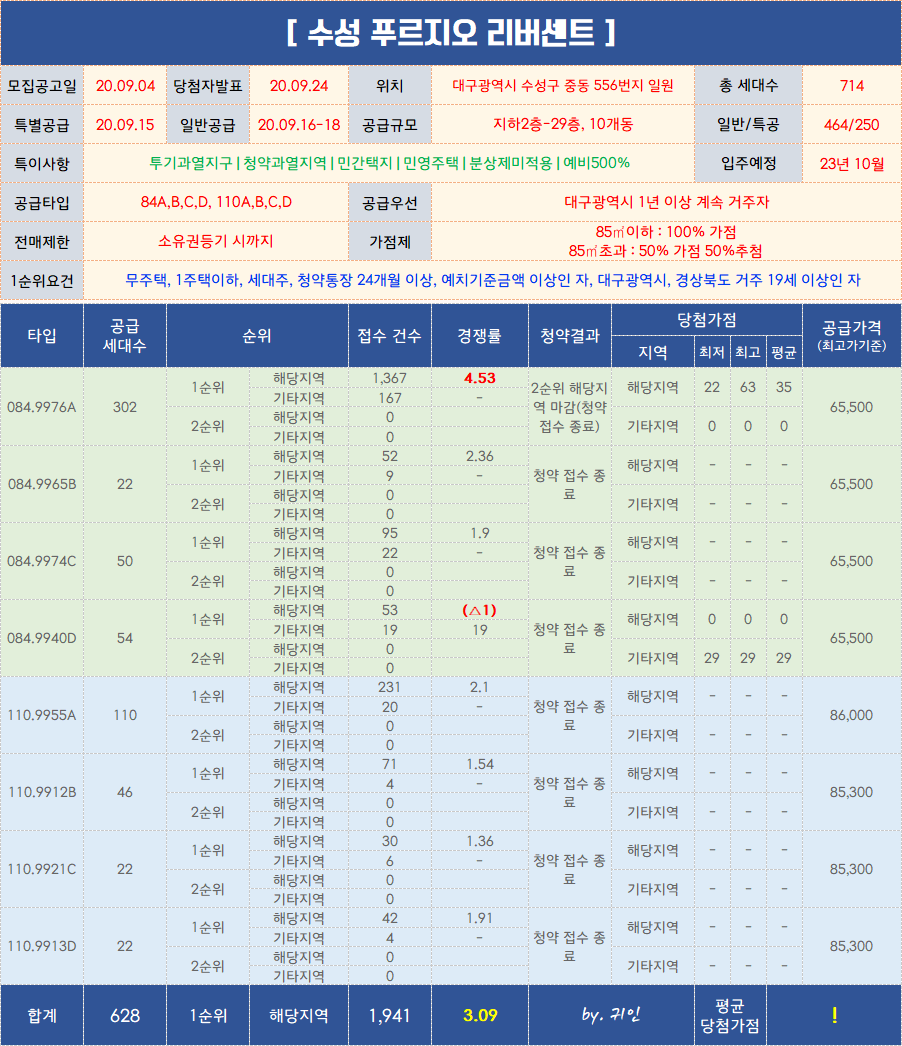
Task: Select type cell 084.9965B
Action: 42,484
